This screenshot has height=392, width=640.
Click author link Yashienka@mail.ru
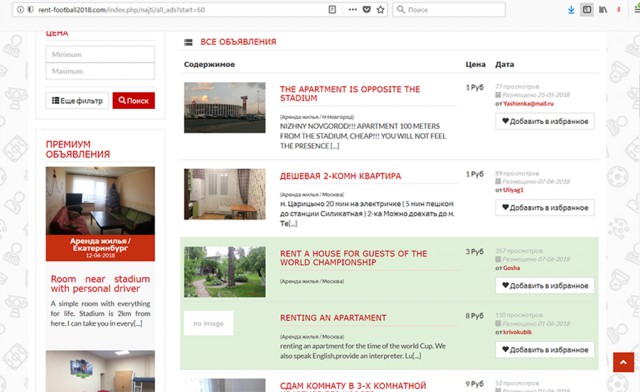pos(528,104)
